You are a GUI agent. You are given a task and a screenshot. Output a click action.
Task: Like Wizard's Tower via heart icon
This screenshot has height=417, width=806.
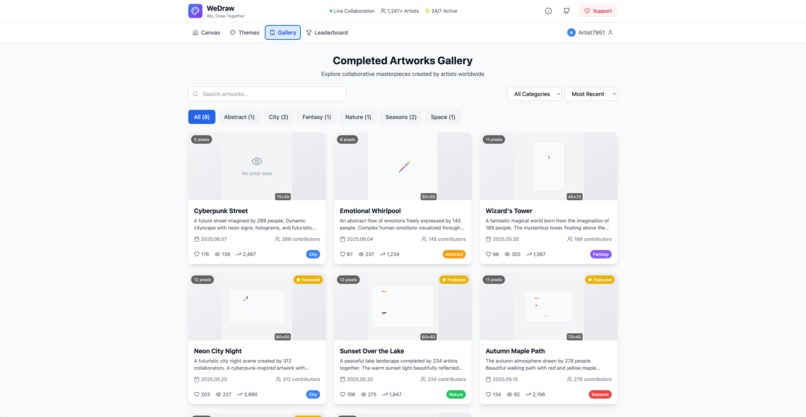[x=488, y=254]
